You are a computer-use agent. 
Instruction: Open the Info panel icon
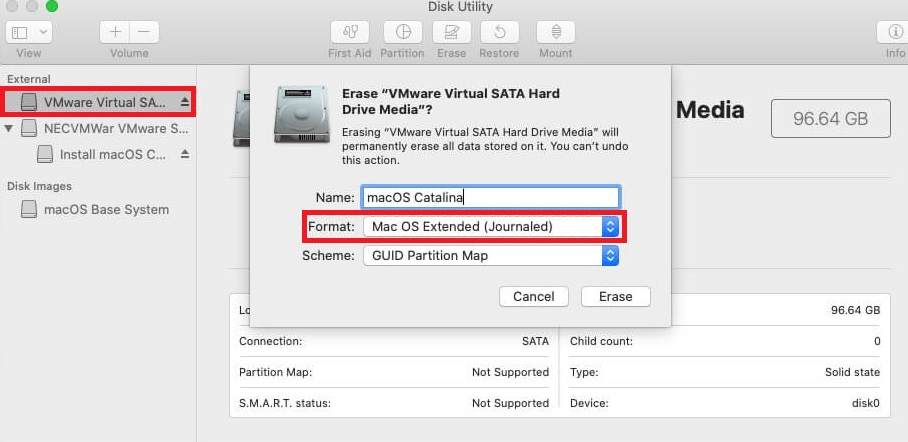pyautogui.click(x=894, y=32)
